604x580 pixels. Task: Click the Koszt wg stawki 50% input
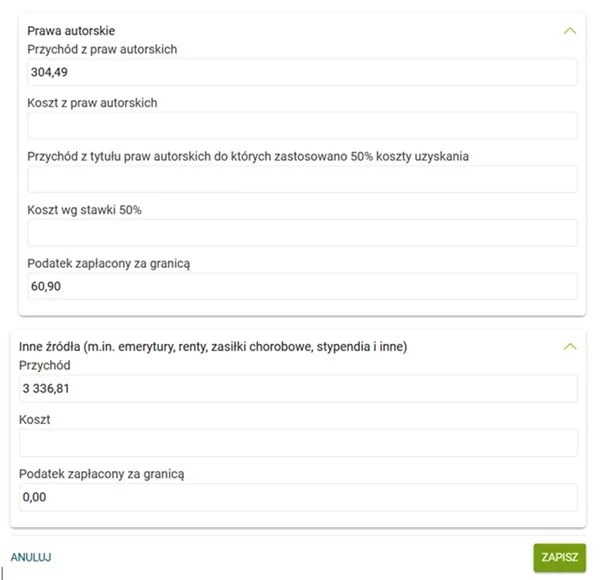pos(302,233)
